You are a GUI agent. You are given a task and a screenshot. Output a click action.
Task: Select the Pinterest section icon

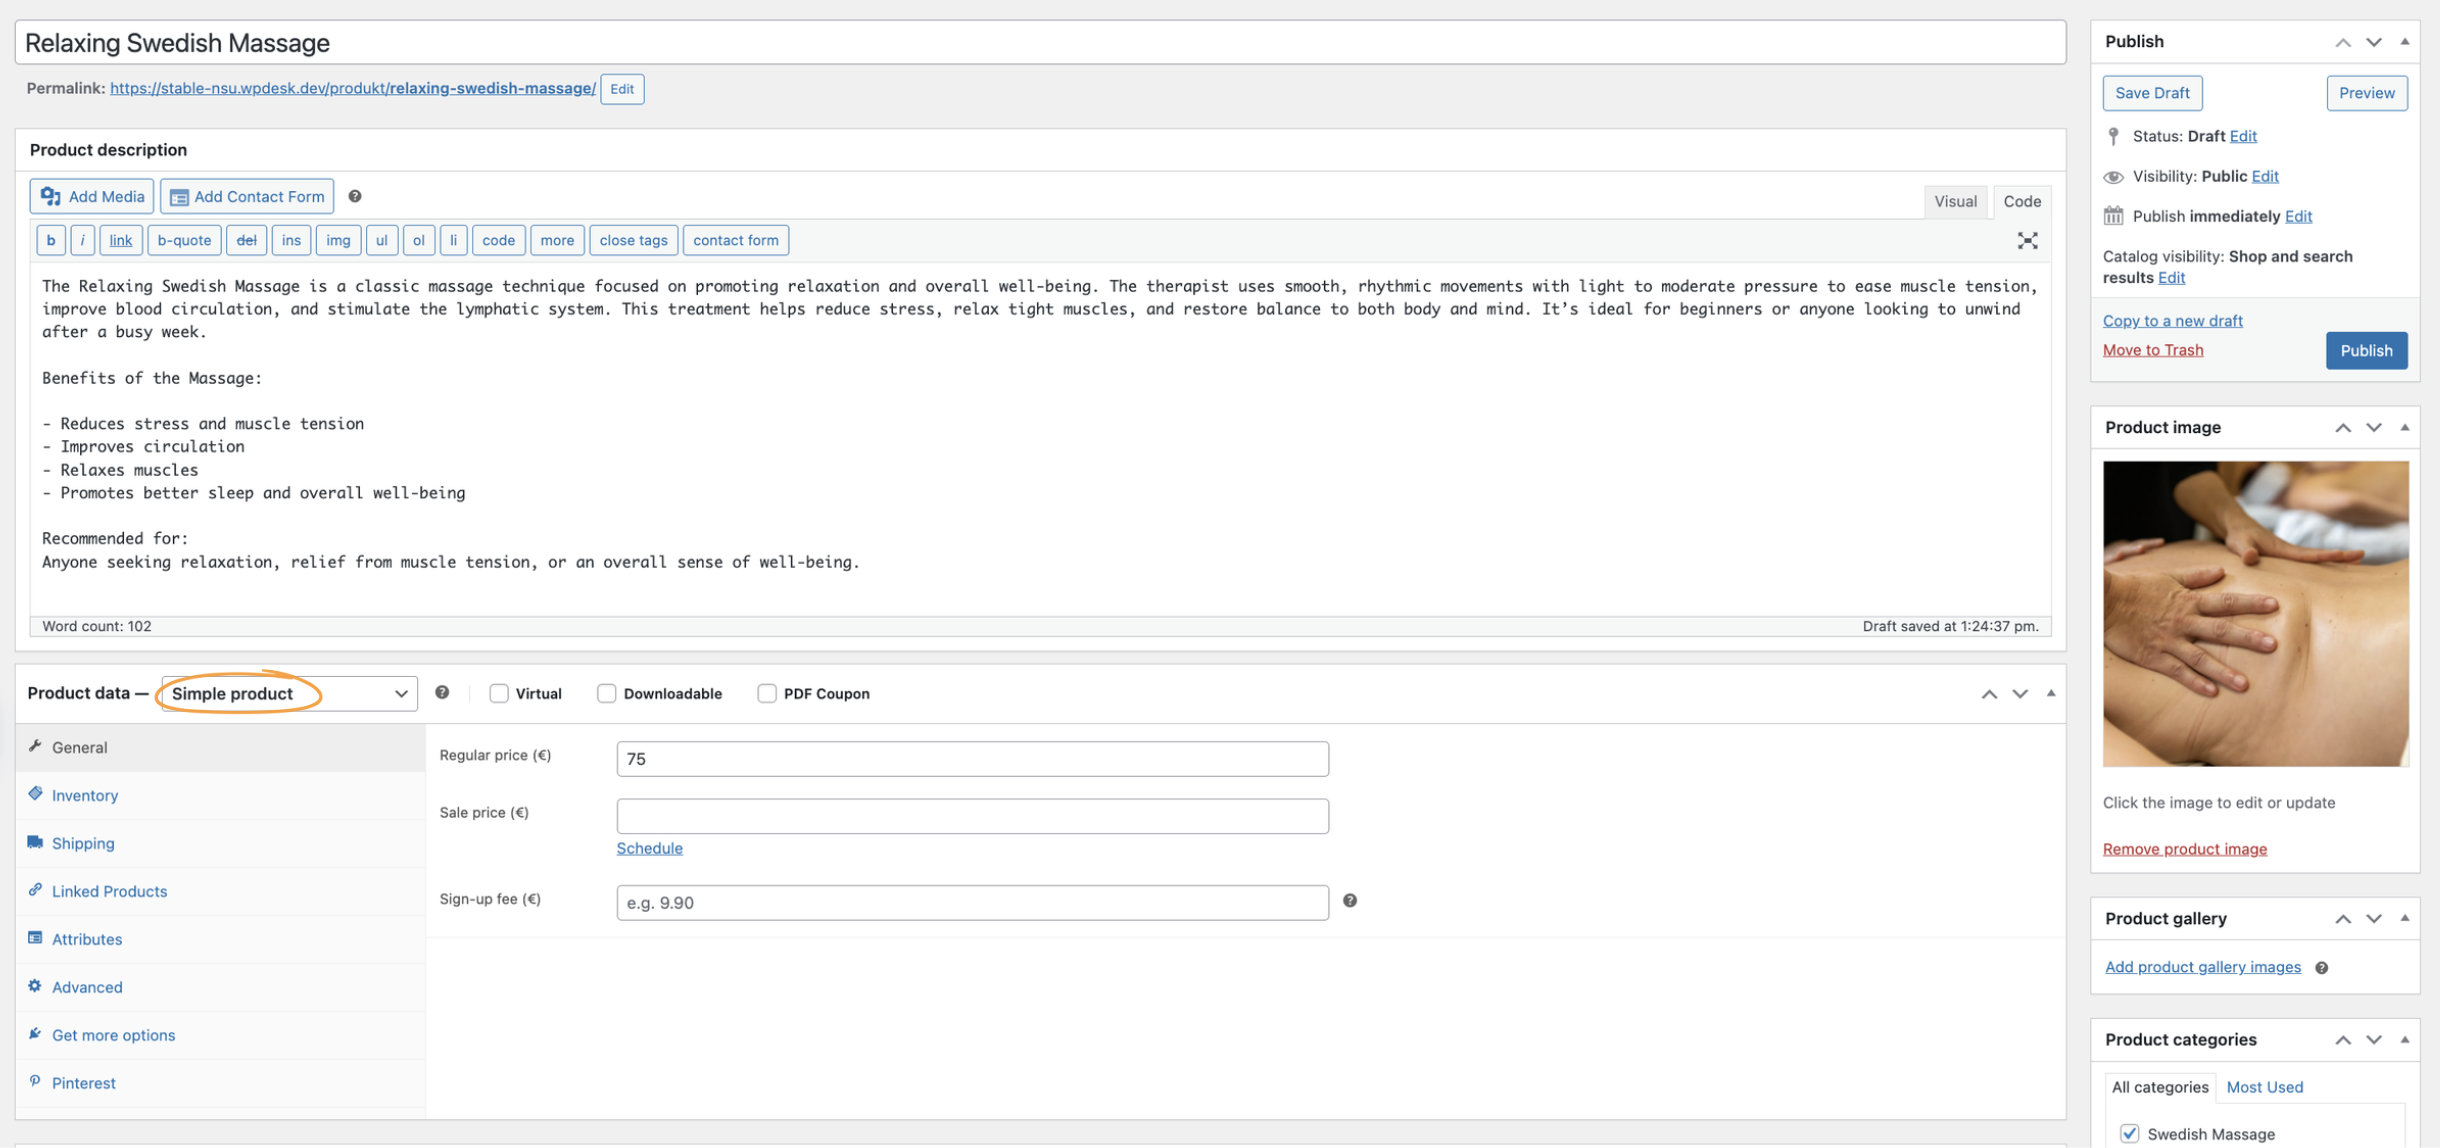click(x=35, y=1083)
